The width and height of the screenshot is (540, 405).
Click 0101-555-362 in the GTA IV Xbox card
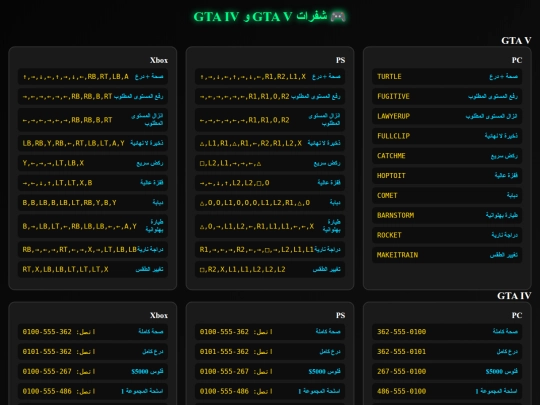(47, 352)
